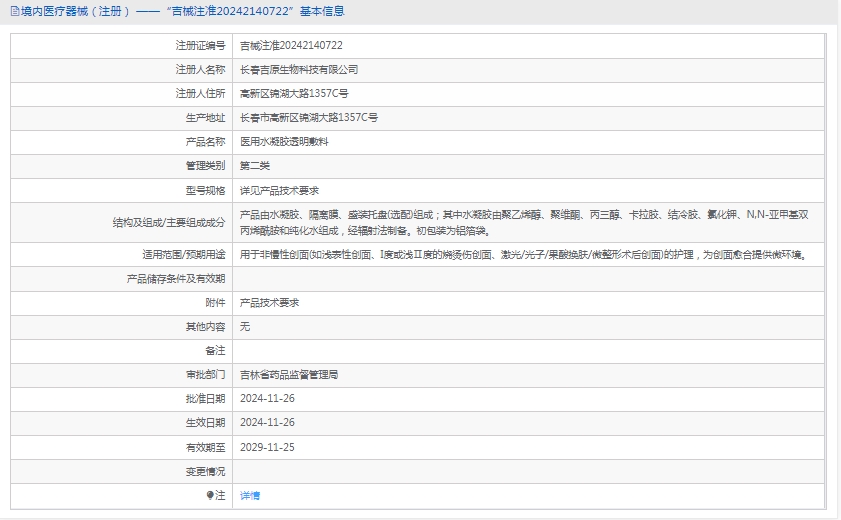
Task: Click registrant name 长春吉原生物科技有限公司
Action: (x=299, y=70)
